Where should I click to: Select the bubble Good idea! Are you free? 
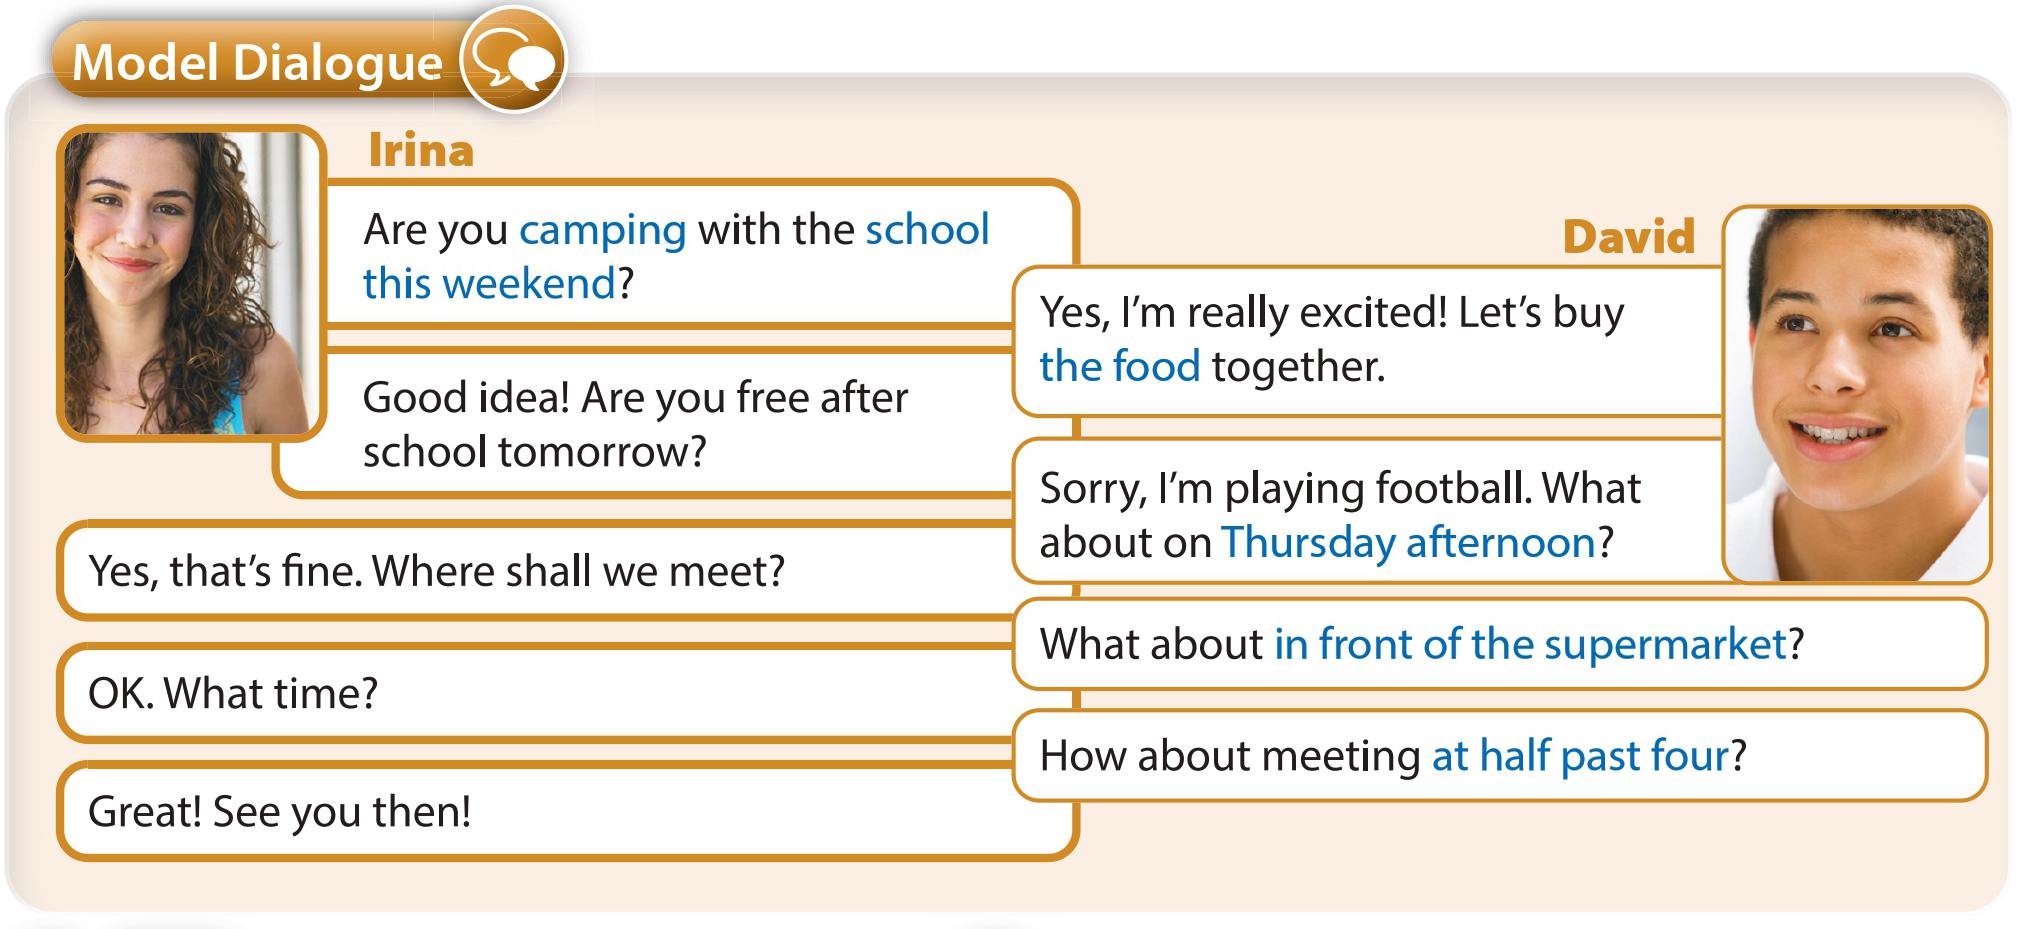coord(645,424)
